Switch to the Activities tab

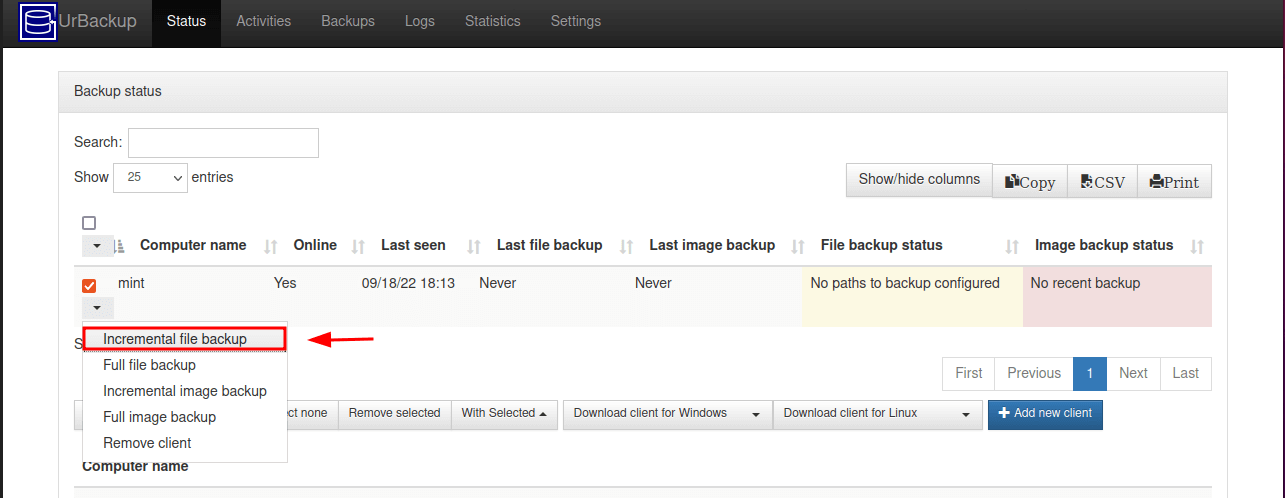click(x=263, y=21)
